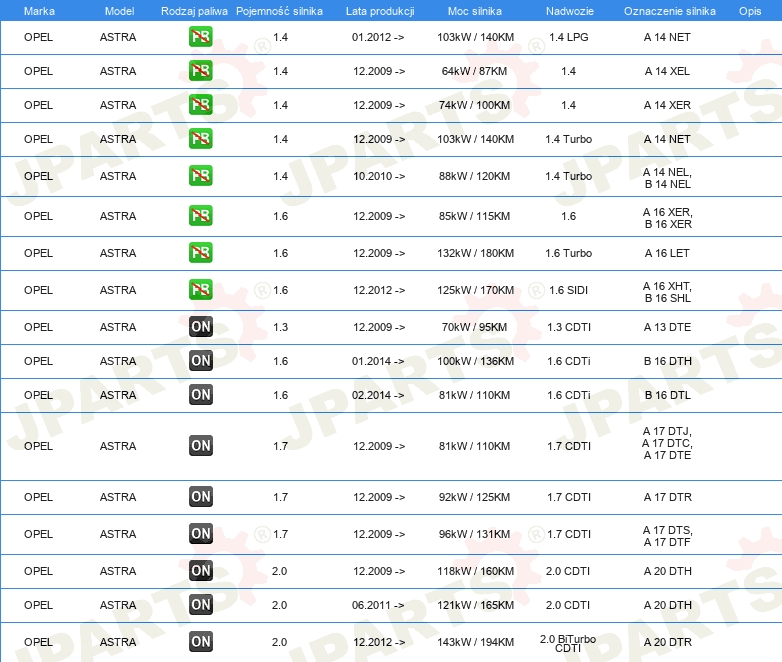Select the A 17 DTS, A 17 DTF cell

point(667,536)
